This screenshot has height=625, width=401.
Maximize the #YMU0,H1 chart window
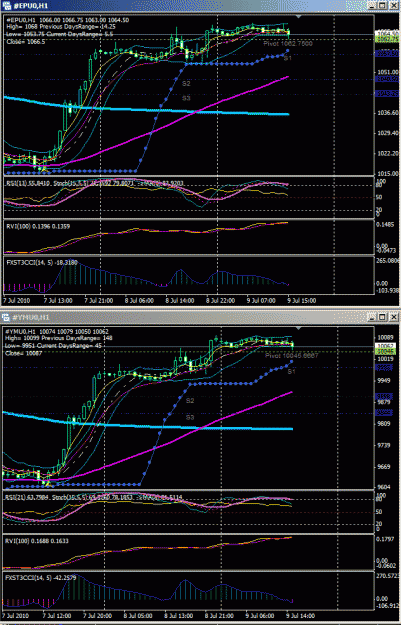point(382,317)
